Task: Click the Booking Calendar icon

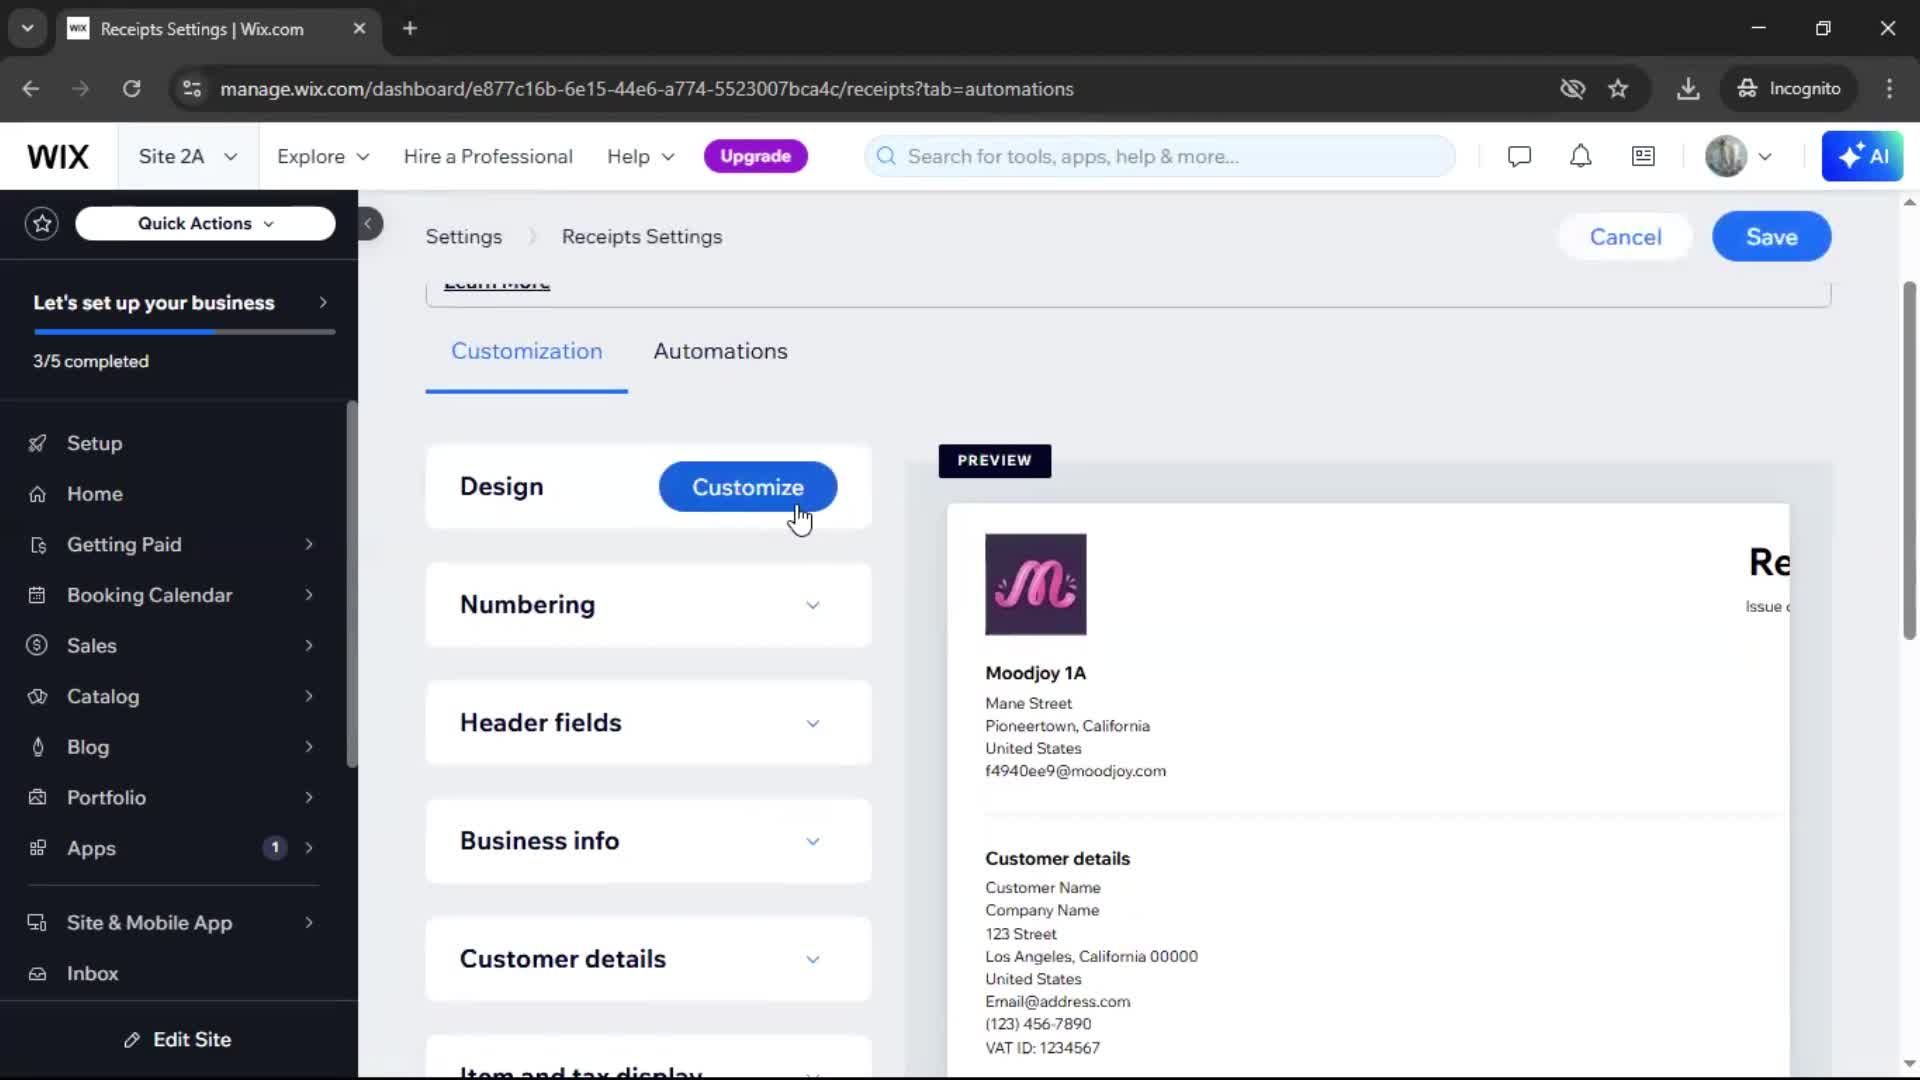Action: [37, 595]
